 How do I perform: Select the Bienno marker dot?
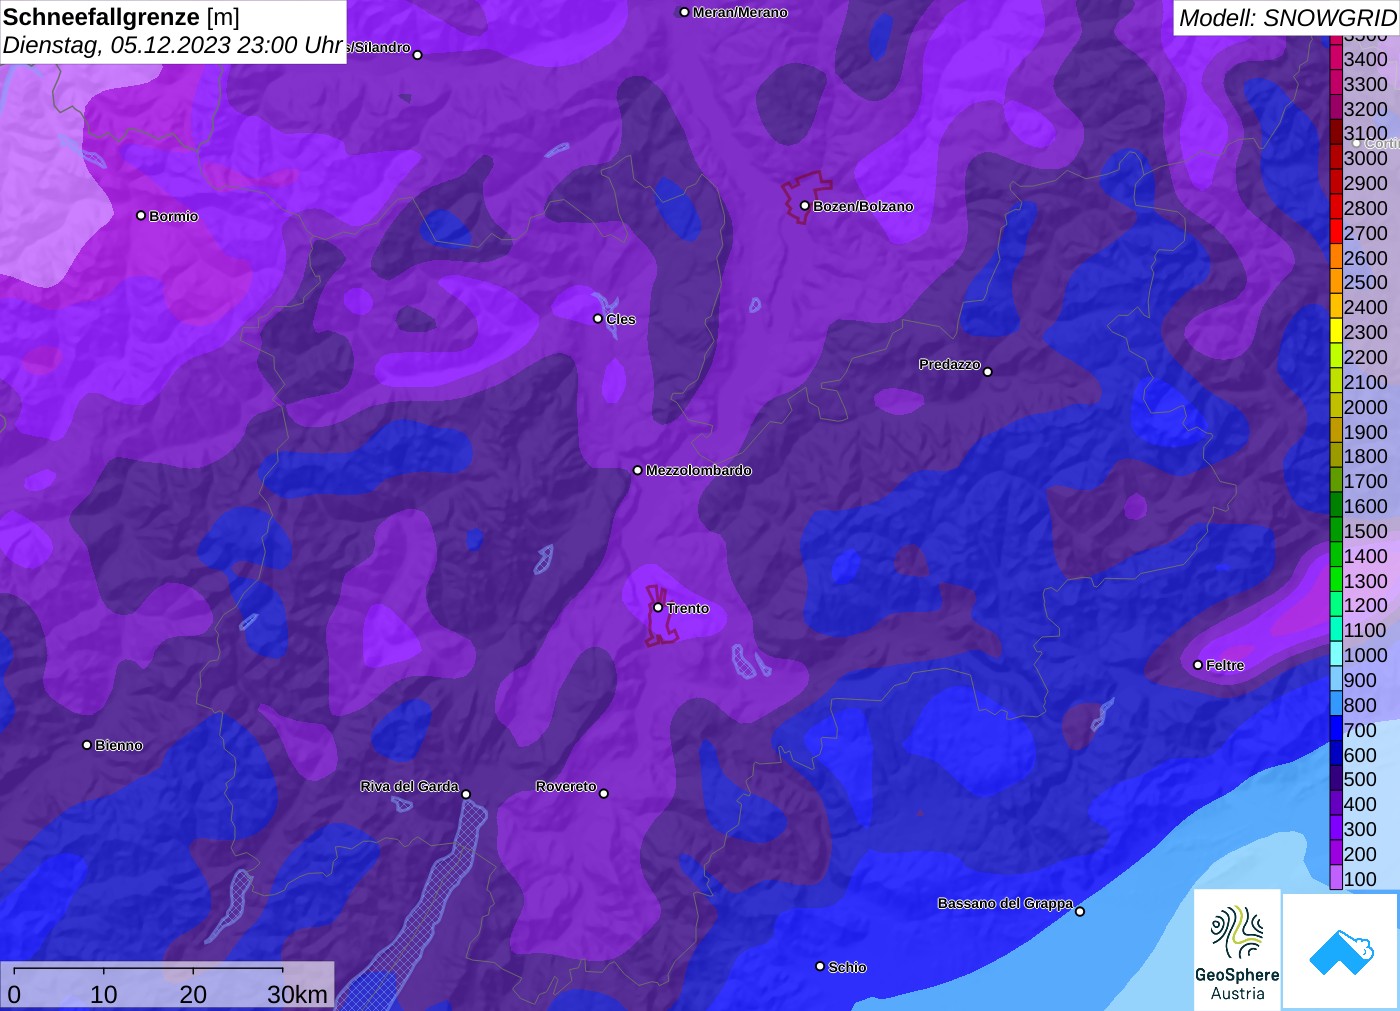click(87, 745)
